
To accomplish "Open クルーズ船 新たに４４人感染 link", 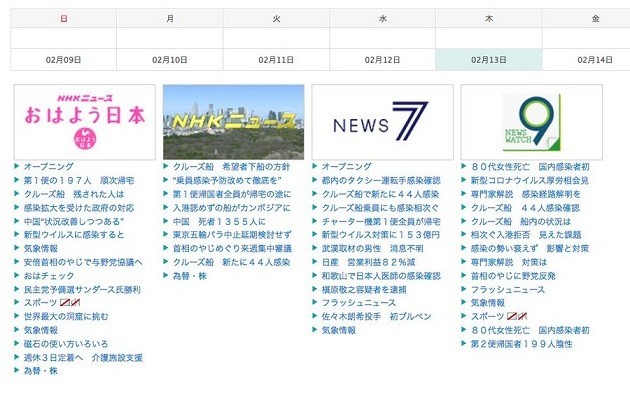I will click(231, 262).
